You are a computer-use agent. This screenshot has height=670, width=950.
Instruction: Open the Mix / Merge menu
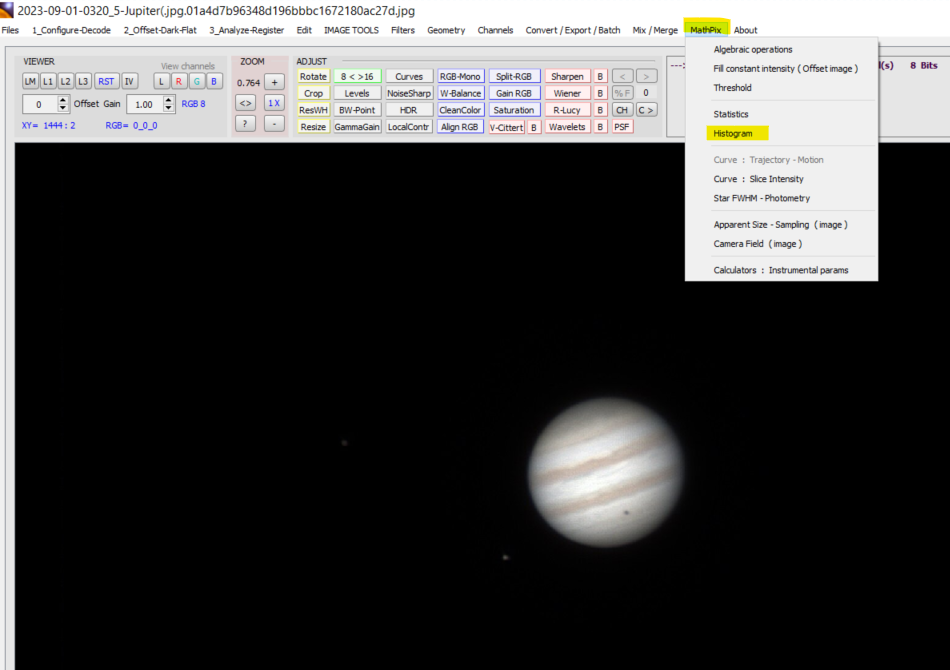(x=655, y=30)
